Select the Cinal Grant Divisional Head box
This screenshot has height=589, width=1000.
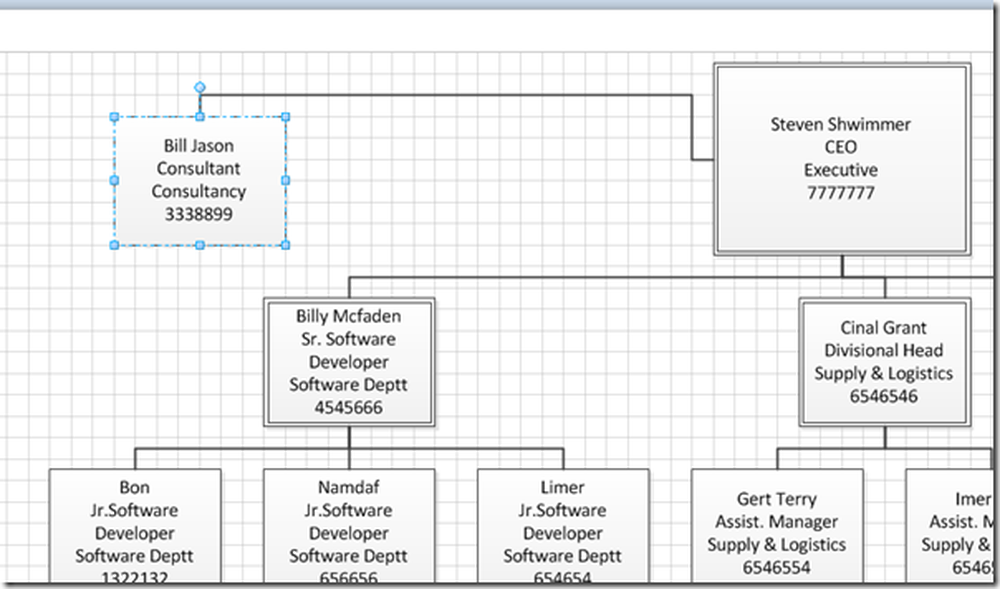[x=885, y=362]
